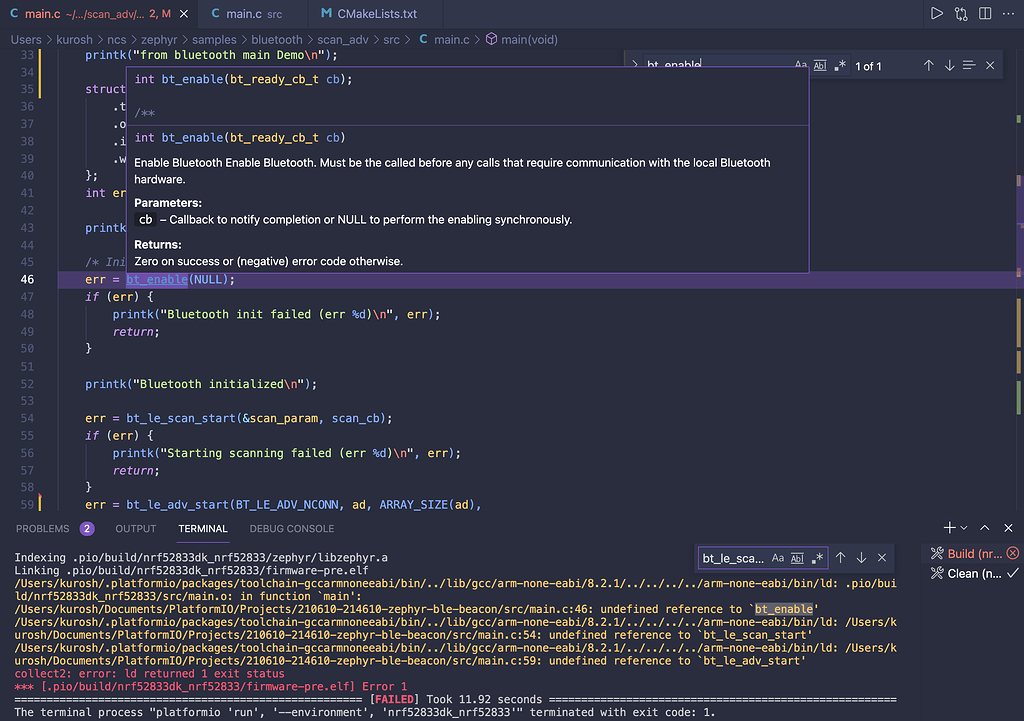Go to next terminal find match
The height and width of the screenshot is (721, 1024).
[861, 558]
